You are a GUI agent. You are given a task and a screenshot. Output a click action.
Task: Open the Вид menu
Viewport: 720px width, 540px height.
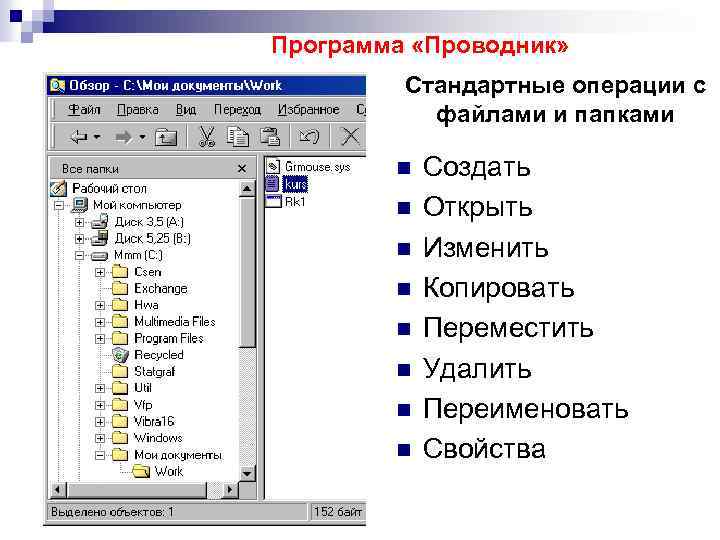[186, 109]
